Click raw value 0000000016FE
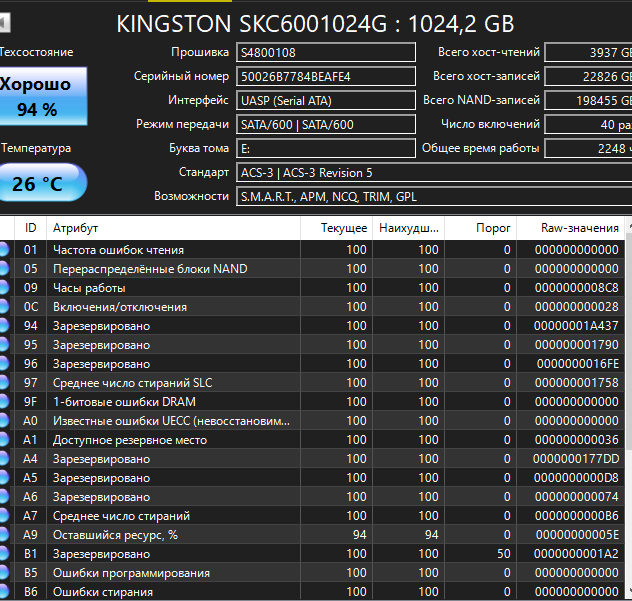The image size is (632, 601). coord(578,364)
